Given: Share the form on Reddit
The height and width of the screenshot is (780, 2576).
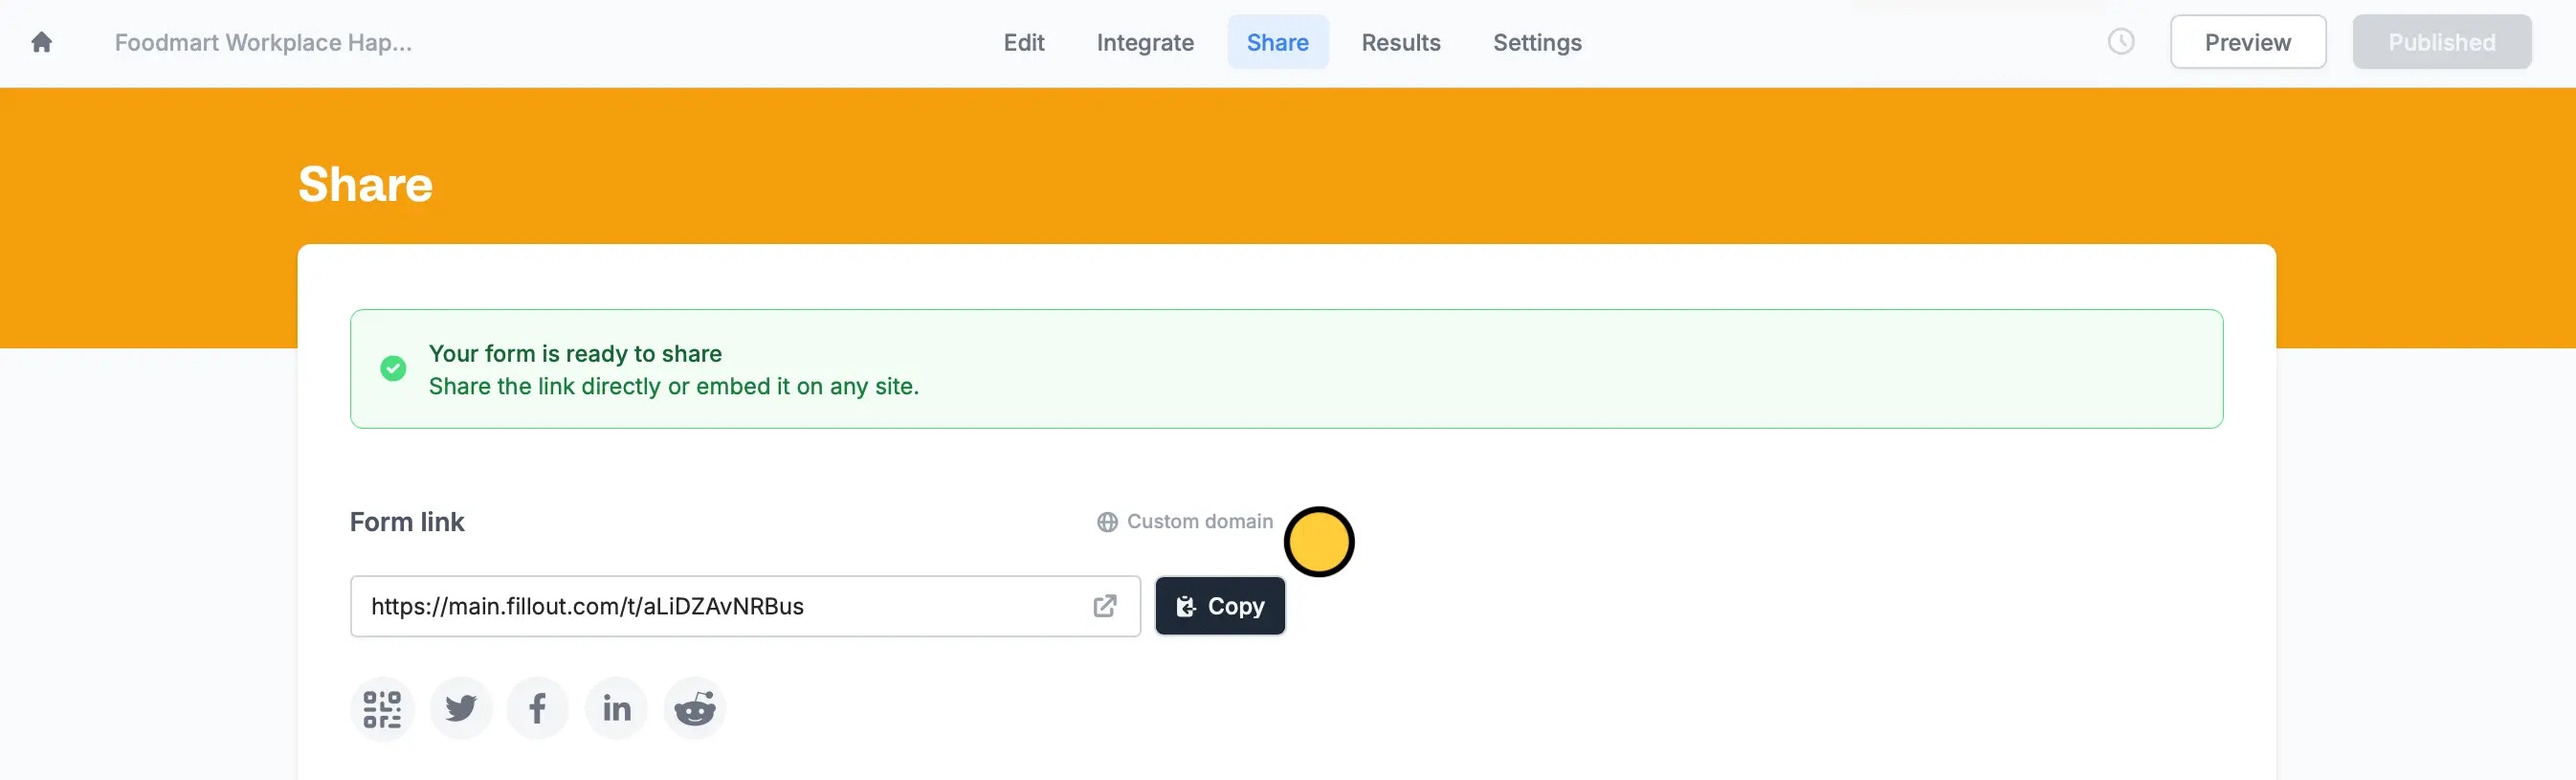Looking at the screenshot, I should coord(693,707).
